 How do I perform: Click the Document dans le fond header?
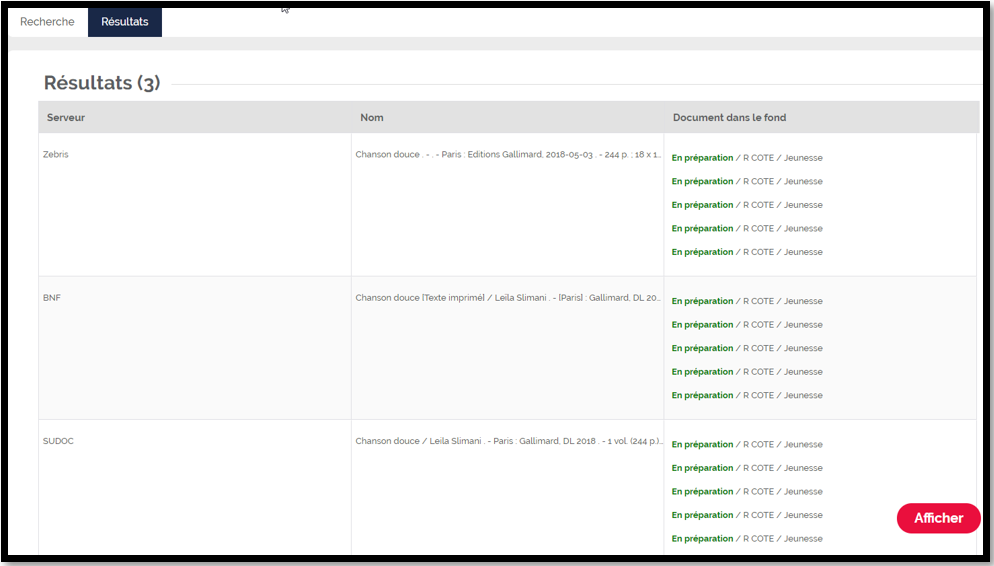coord(729,118)
